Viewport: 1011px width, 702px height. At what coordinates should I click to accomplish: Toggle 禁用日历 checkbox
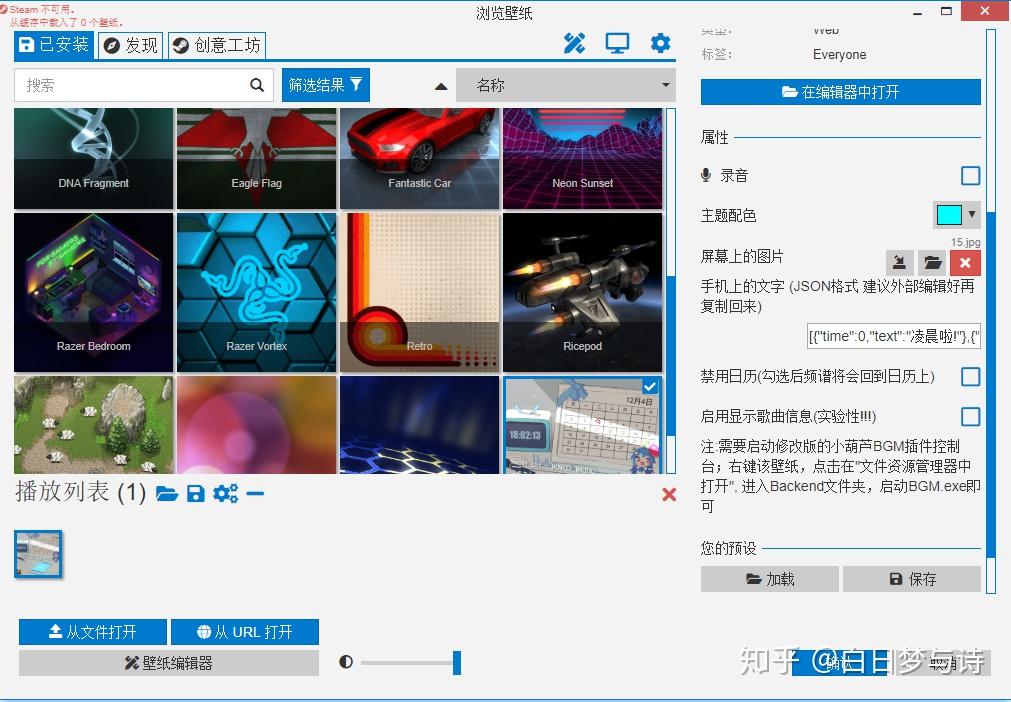coord(970,376)
